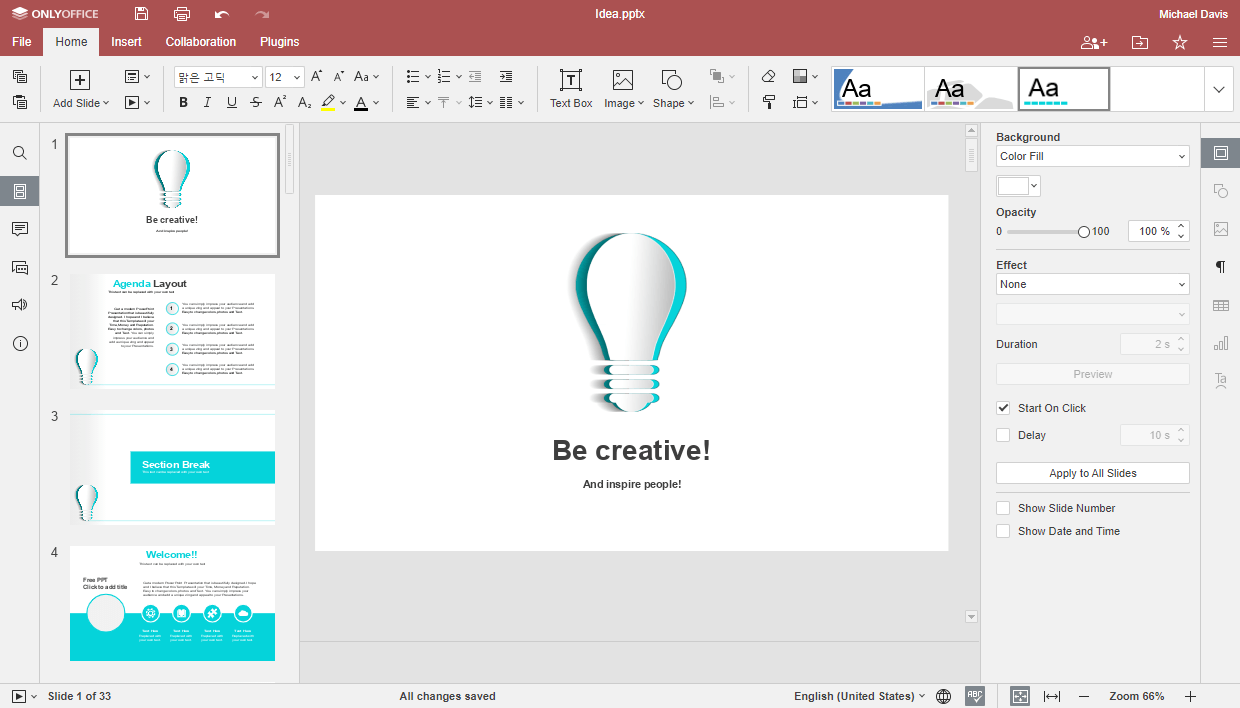Open the Background fill type dropdown
The height and width of the screenshot is (708, 1240).
(x=1092, y=156)
